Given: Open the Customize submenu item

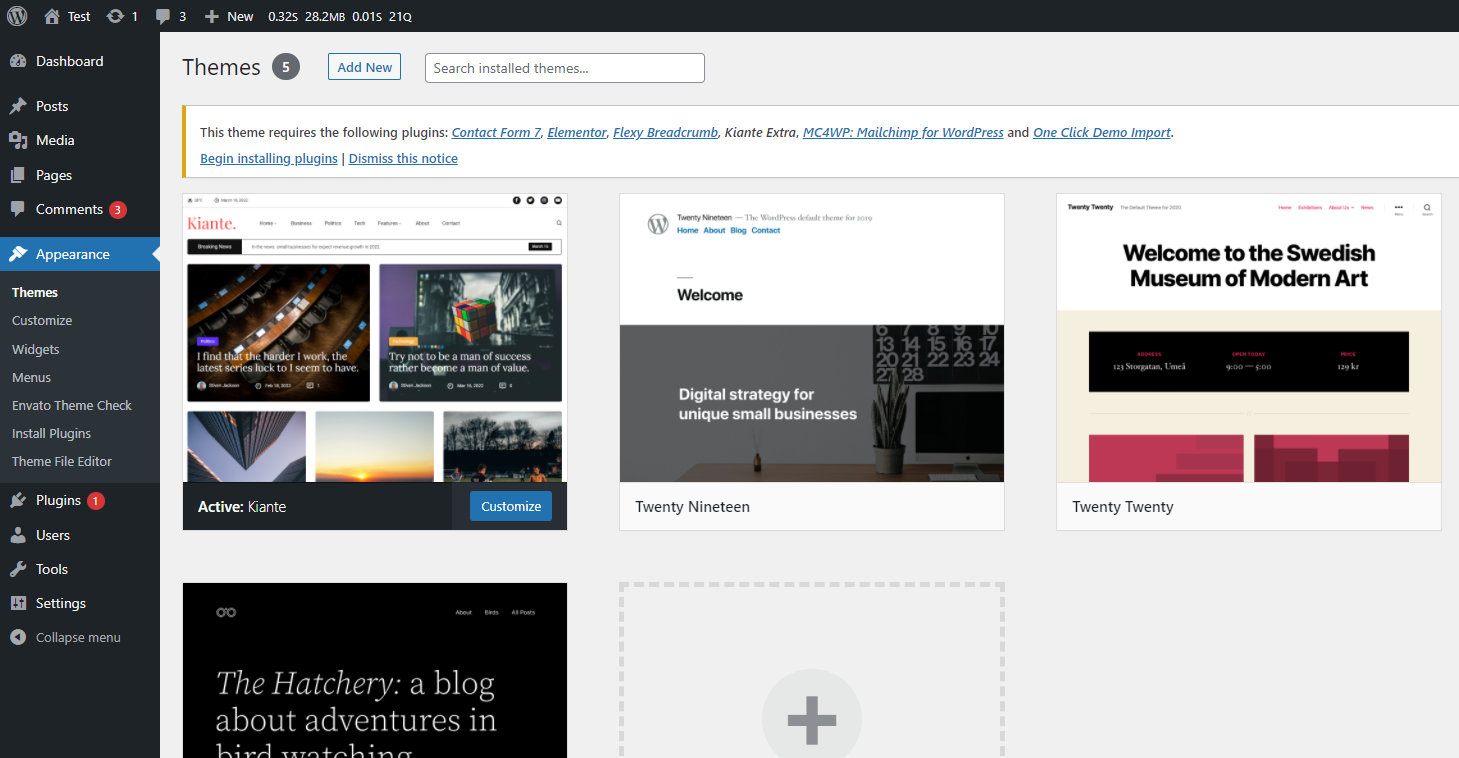Looking at the screenshot, I should point(42,320).
